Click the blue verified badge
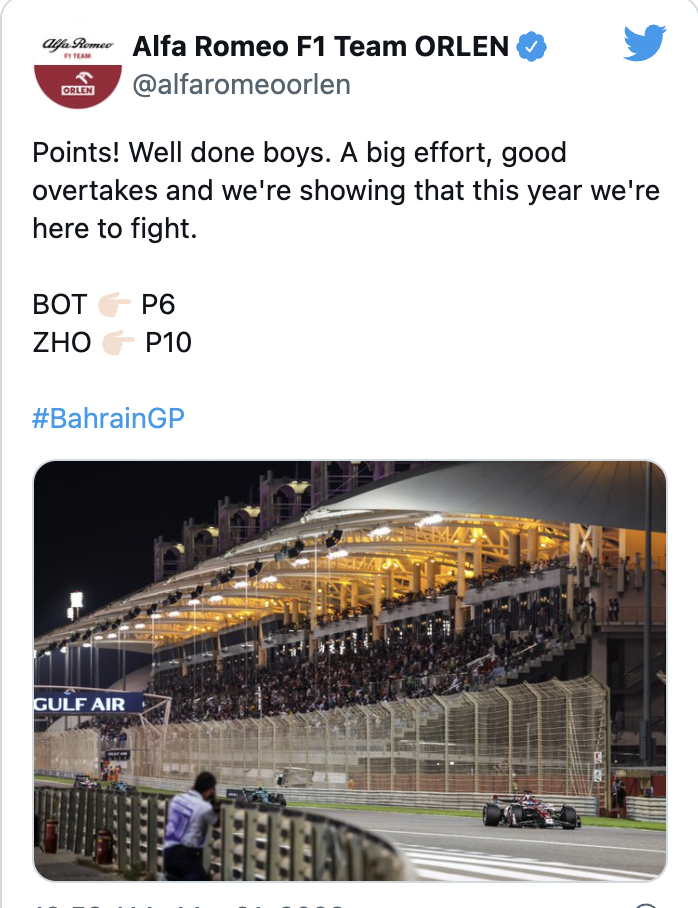 point(531,46)
